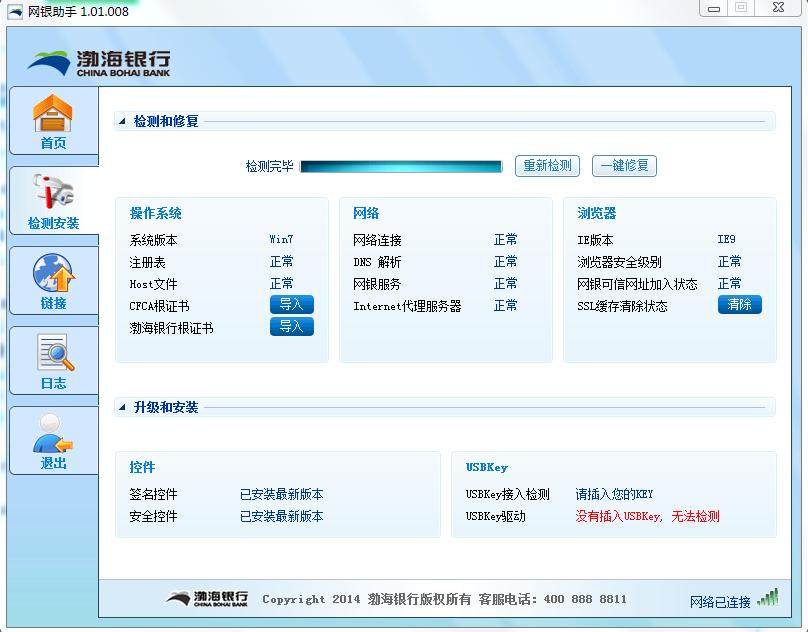Import the CFCA根证书 via 导入
This screenshot has height=632, width=808.
tap(292, 305)
